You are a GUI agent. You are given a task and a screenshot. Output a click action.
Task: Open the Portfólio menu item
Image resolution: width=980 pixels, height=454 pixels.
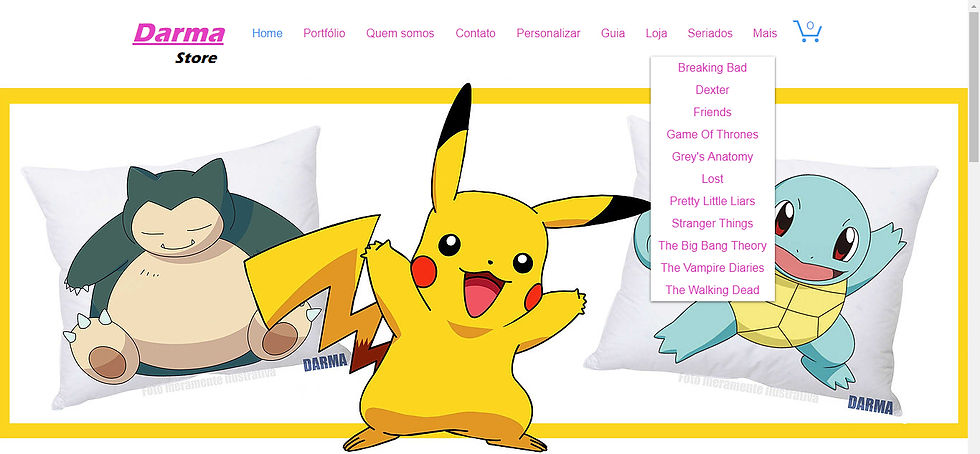[x=324, y=33]
